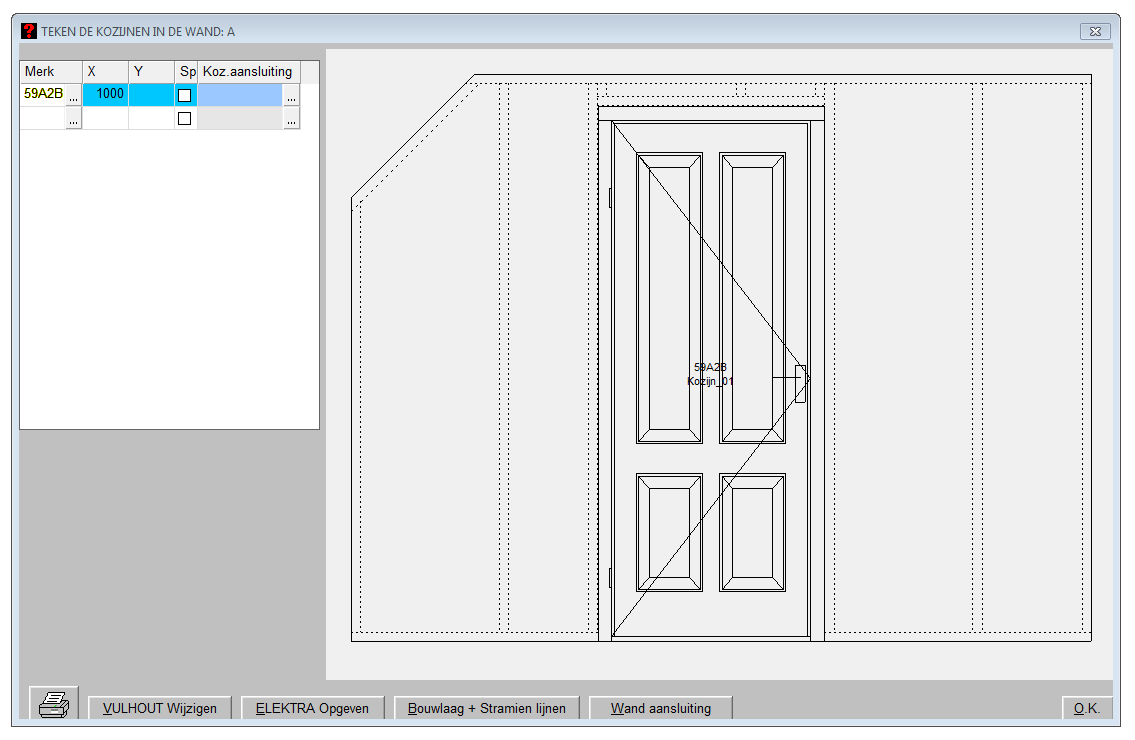The height and width of the screenshot is (740, 1135).
Task: Click the Merk column header
Action: [51, 72]
